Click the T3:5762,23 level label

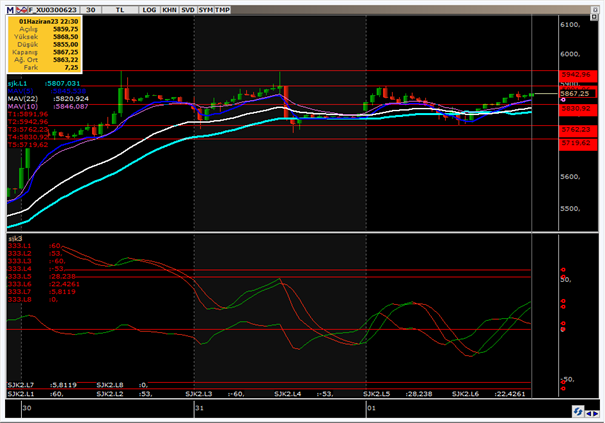pyautogui.click(x=28, y=130)
